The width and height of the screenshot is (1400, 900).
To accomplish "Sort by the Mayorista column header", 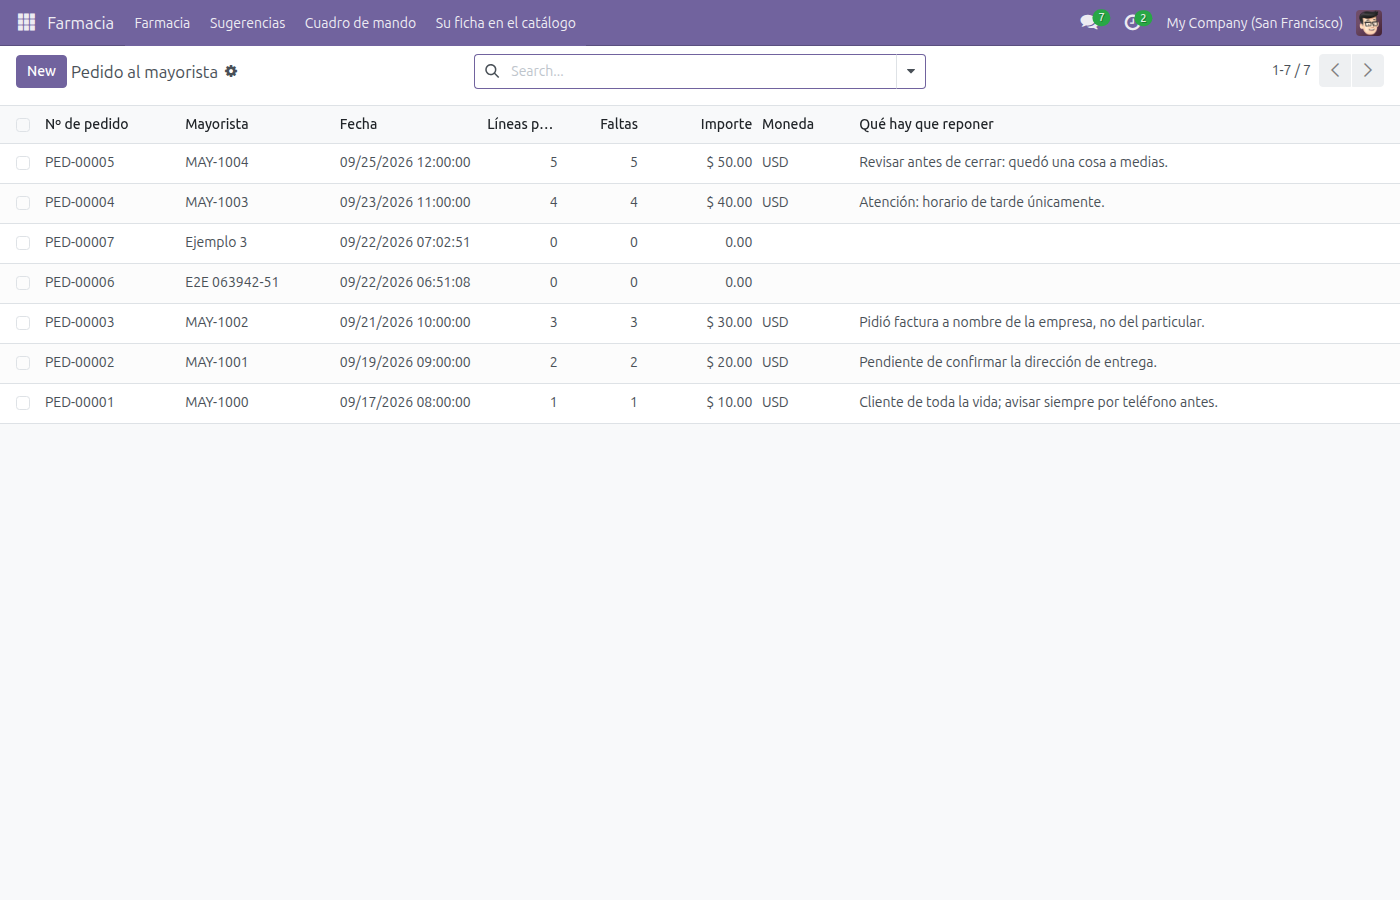I will [217, 124].
